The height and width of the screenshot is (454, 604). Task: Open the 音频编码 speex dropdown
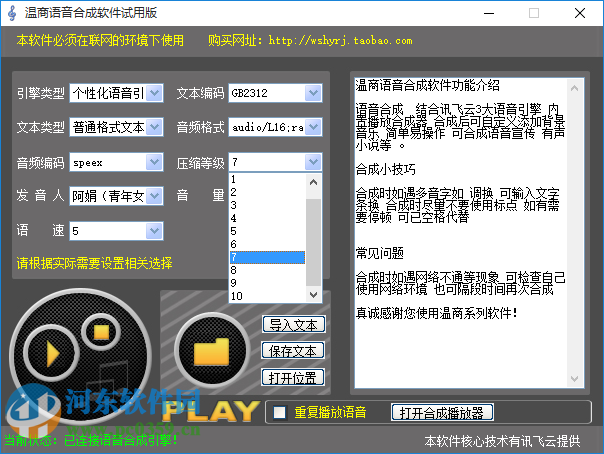(x=154, y=162)
